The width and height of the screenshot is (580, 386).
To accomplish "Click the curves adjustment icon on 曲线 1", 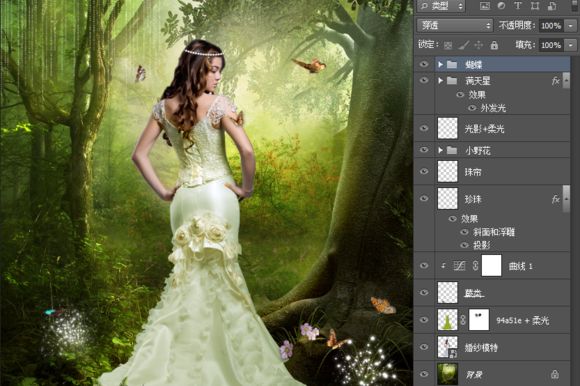I will click(x=459, y=266).
